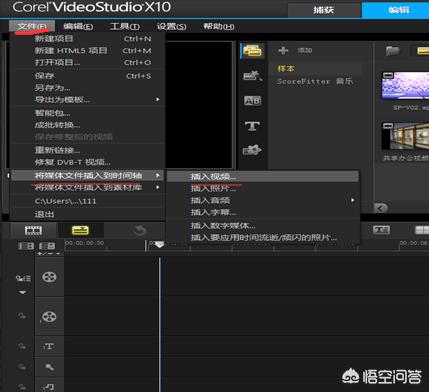Select the Transition (AB) library icon
Screen dimensions: 429x392
coord(252,101)
